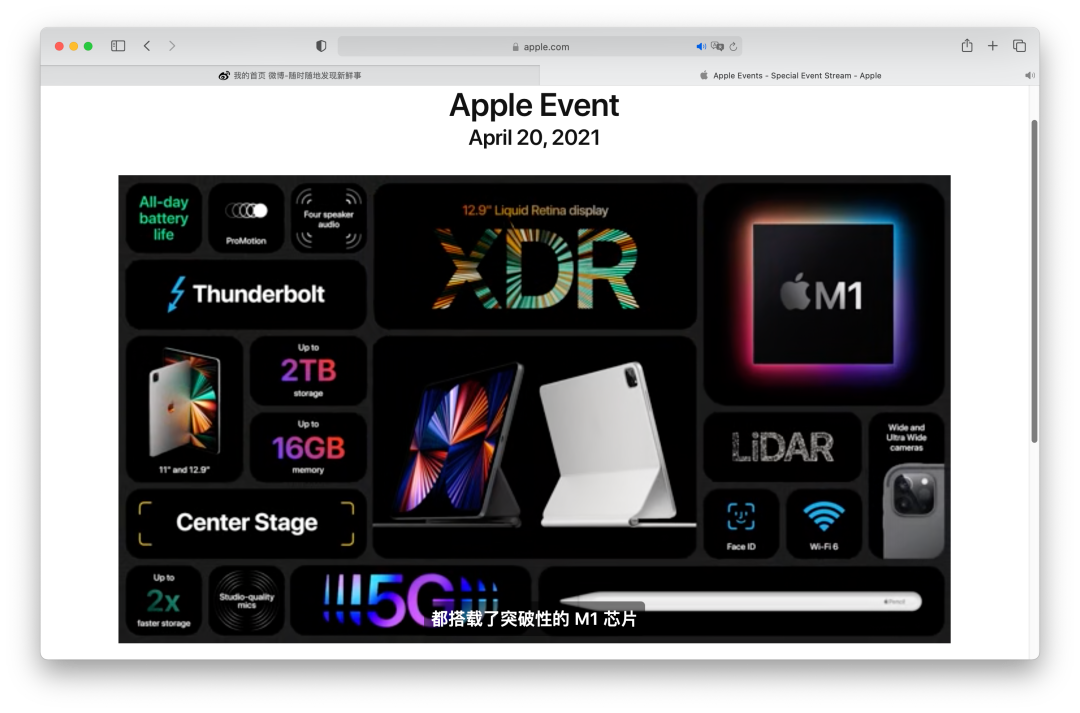Screen dimensions: 1080x713
Task: Click the Wi-Fi 6 tile in the video
Action: (x=824, y=524)
